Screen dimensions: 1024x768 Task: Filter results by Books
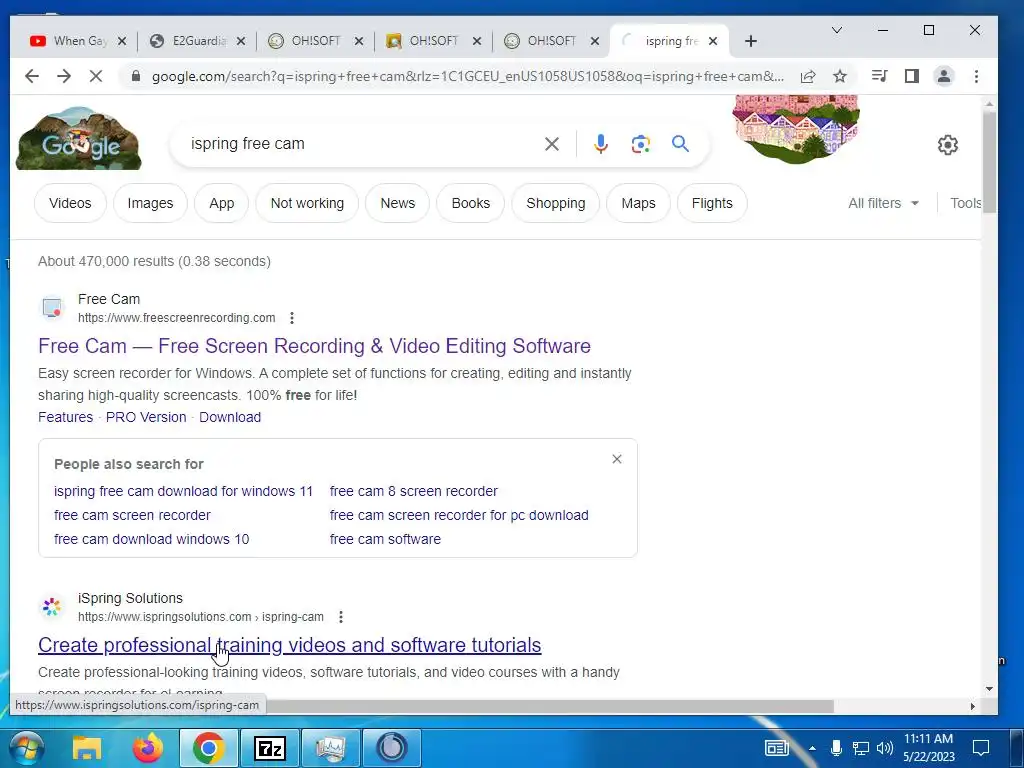point(470,203)
